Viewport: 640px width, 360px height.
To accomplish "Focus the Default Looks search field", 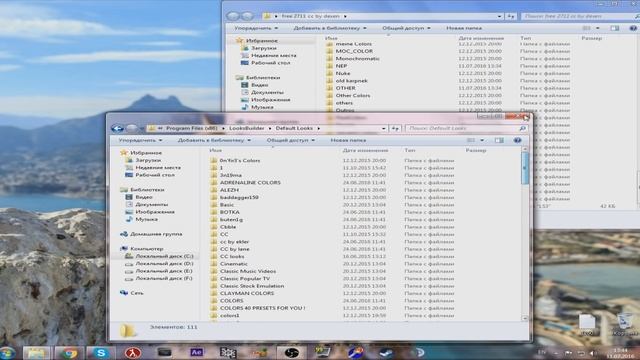I will [462, 129].
